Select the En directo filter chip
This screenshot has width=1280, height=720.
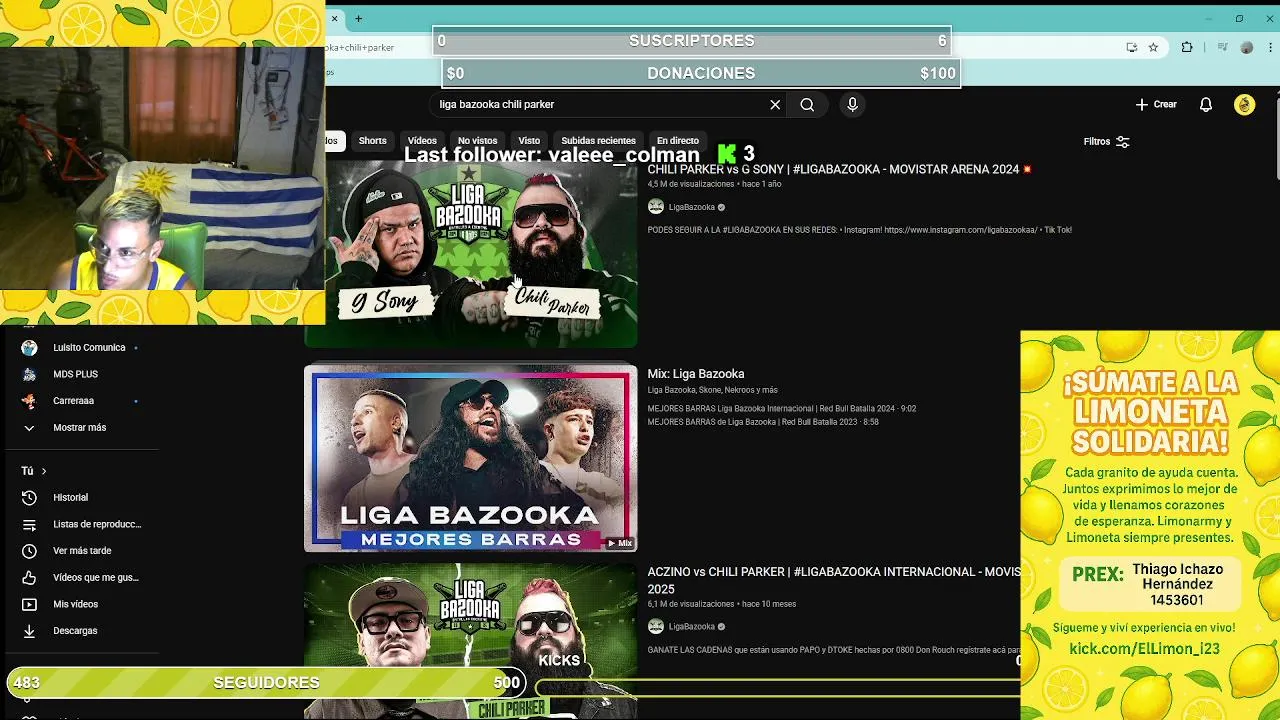(x=677, y=141)
